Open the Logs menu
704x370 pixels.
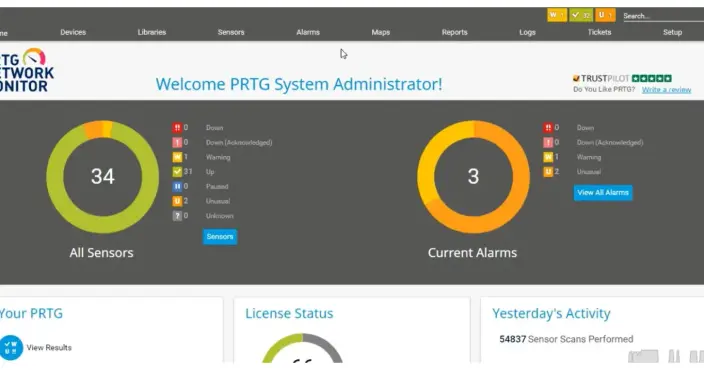pyautogui.click(x=527, y=32)
